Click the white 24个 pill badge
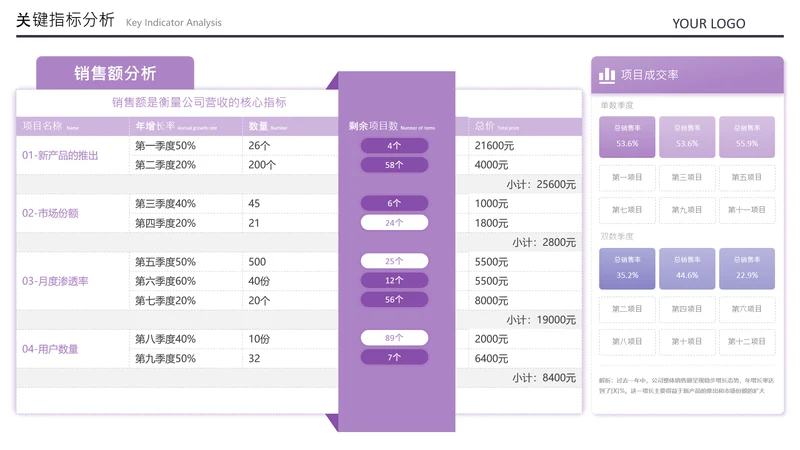 [394, 223]
